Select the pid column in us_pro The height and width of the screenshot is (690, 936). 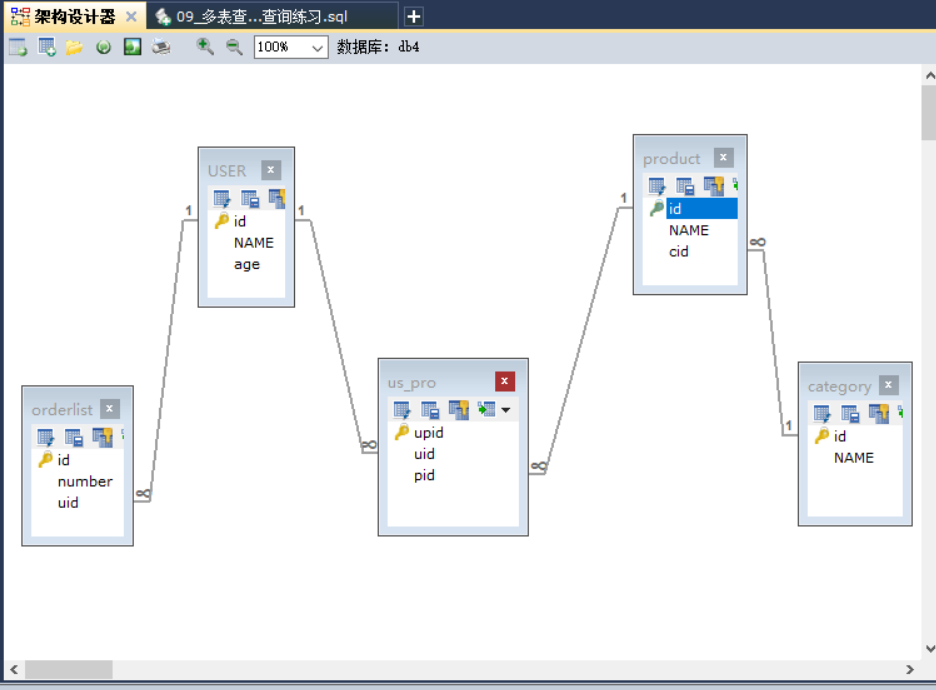tap(425, 475)
